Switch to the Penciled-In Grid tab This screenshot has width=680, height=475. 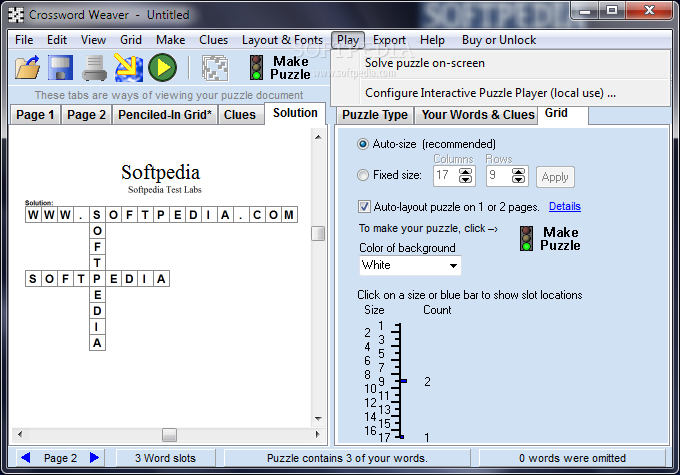point(165,115)
